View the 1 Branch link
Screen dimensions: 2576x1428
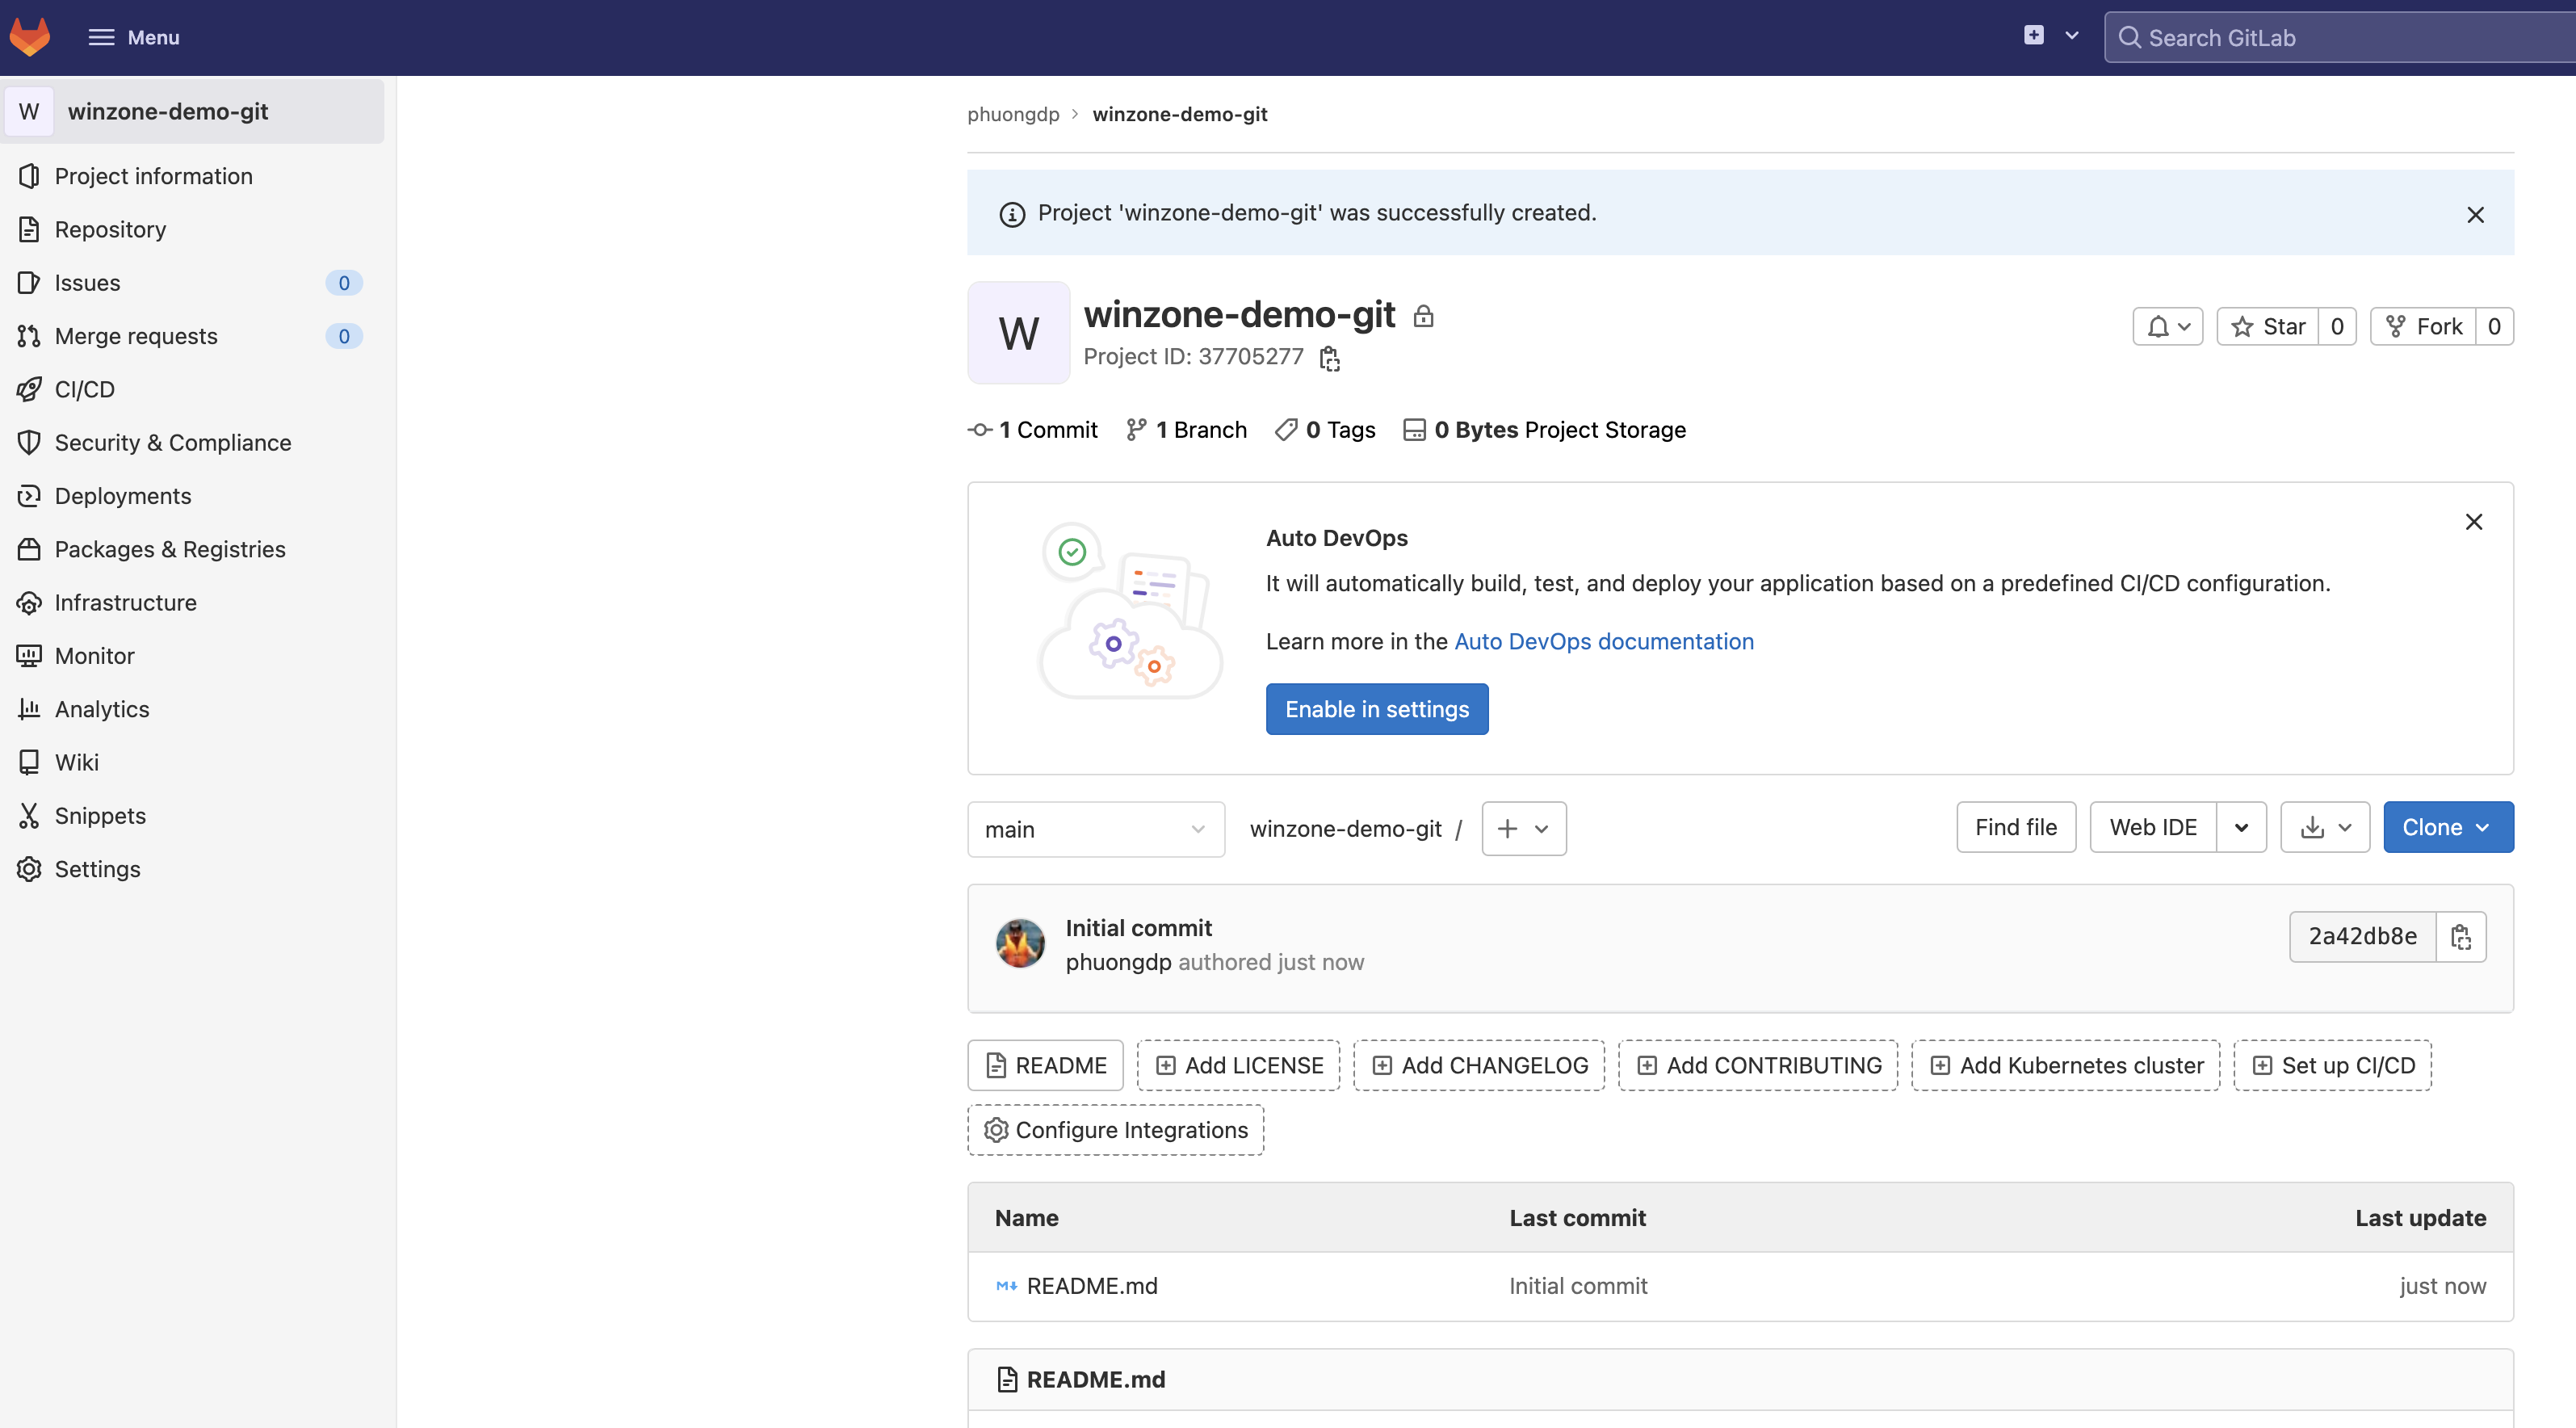click(x=1186, y=430)
